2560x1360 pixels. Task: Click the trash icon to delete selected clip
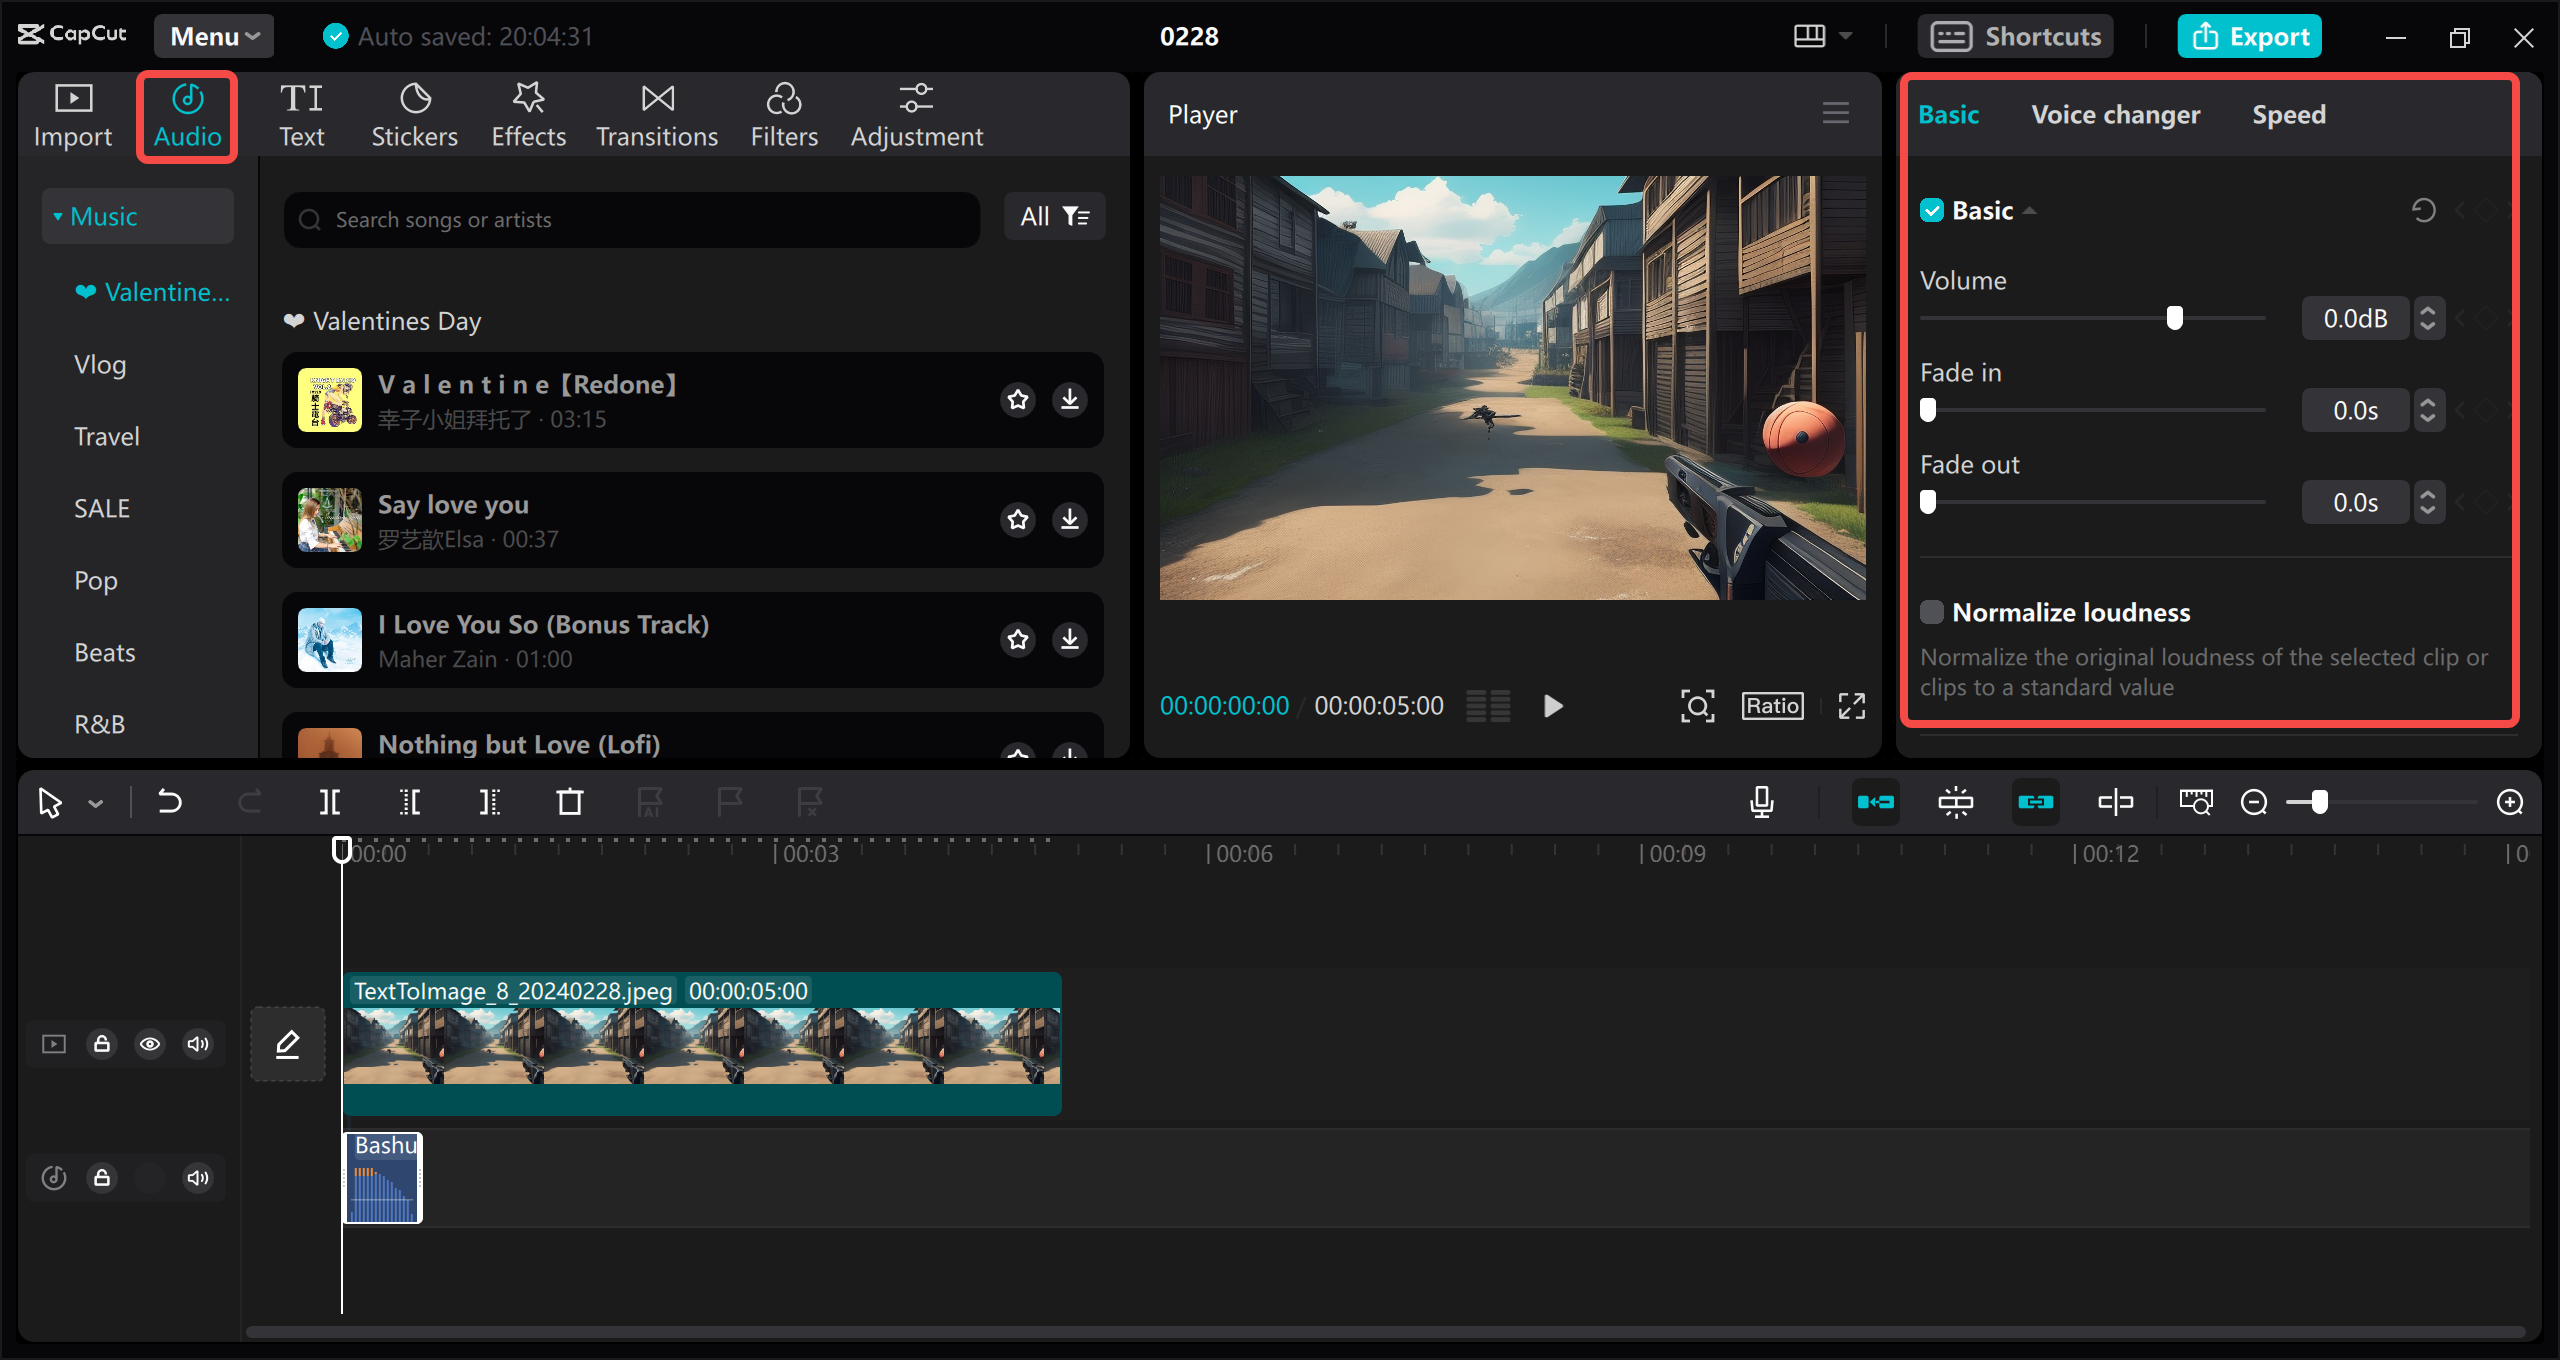pos(569,802)
